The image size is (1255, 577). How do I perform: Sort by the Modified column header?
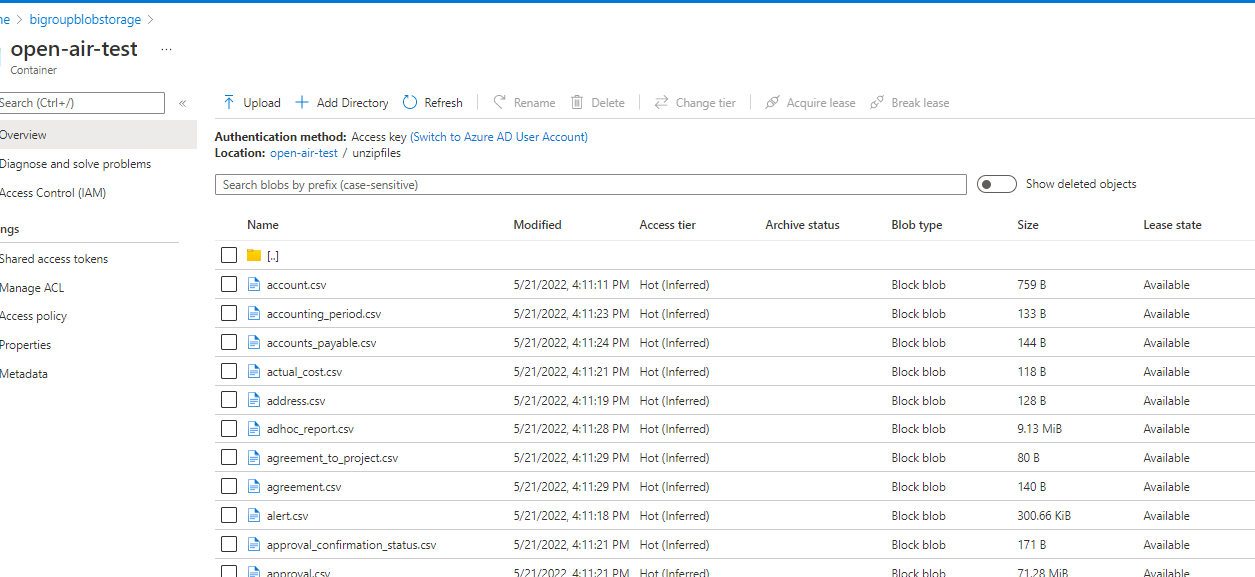click(x=537, y=225)
